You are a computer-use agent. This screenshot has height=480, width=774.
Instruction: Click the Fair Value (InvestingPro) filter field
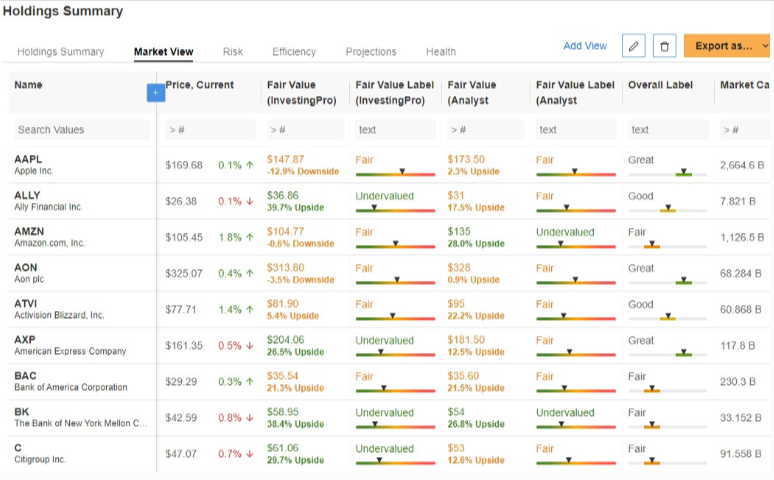pos(305,129)
